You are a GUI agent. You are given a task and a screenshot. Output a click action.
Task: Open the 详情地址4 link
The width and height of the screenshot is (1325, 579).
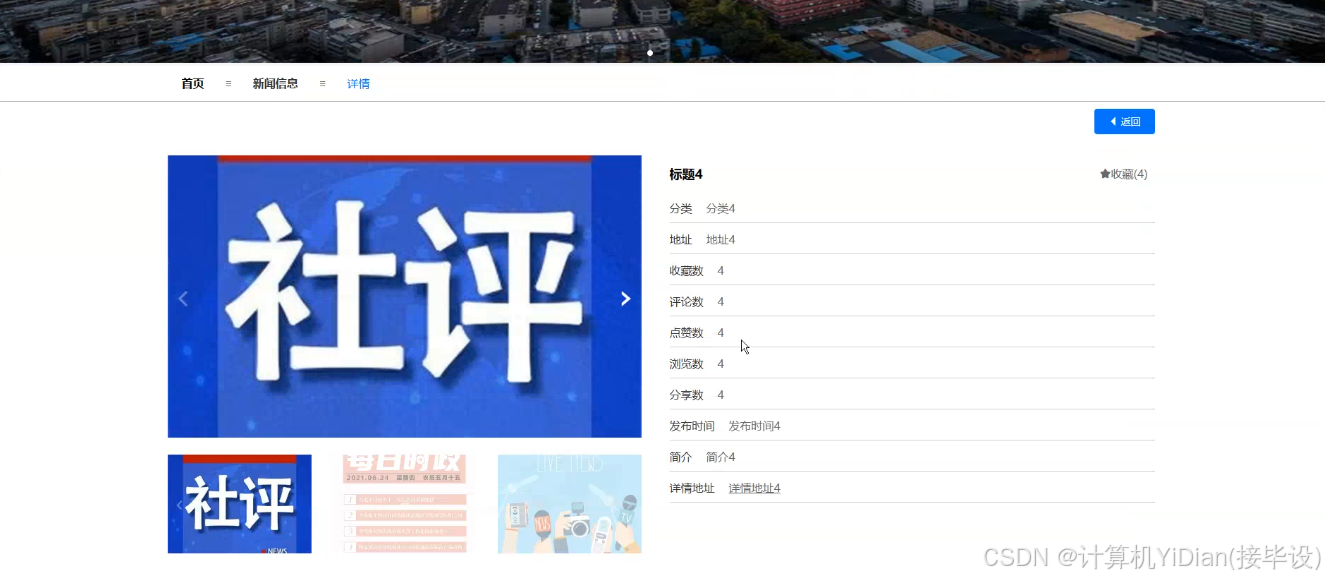point(754,487)
